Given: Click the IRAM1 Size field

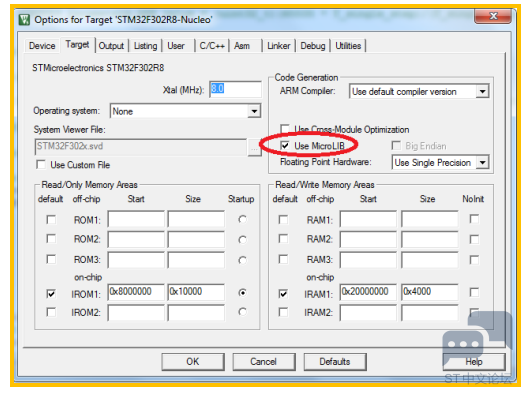Looking at the screenshot, I should [x=430, y=292].
